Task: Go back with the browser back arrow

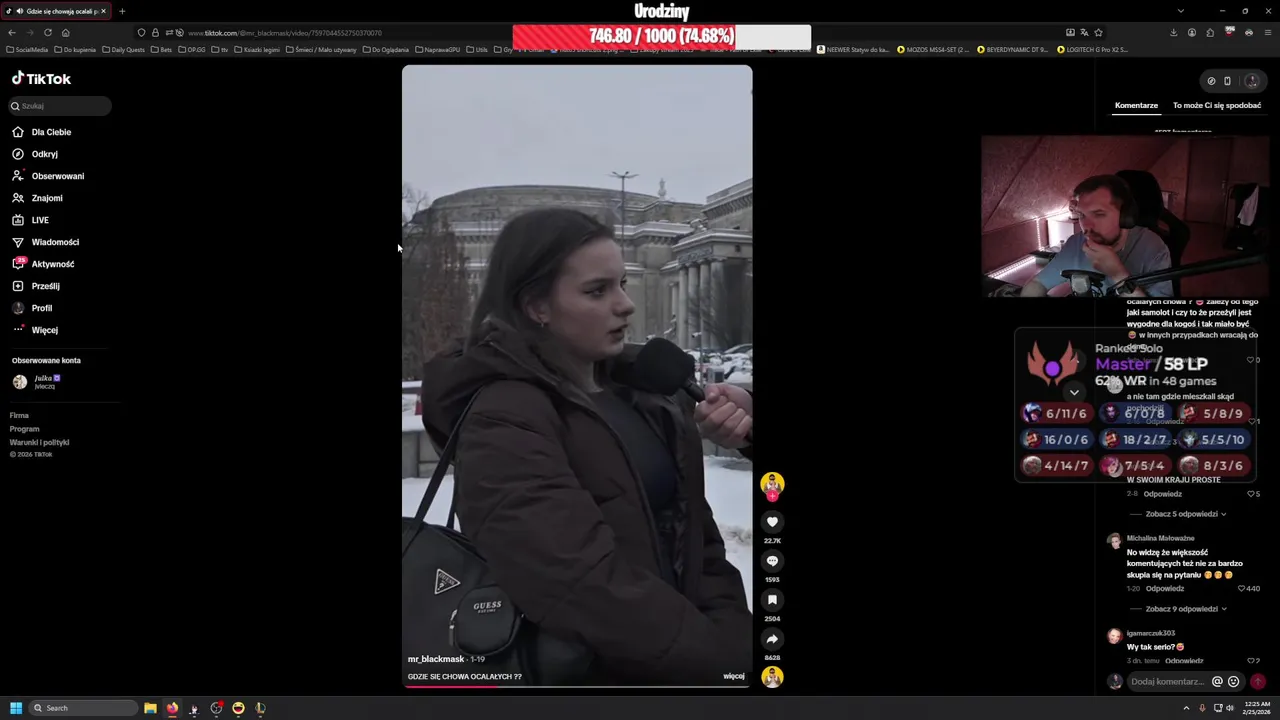Action: (12, 33)
